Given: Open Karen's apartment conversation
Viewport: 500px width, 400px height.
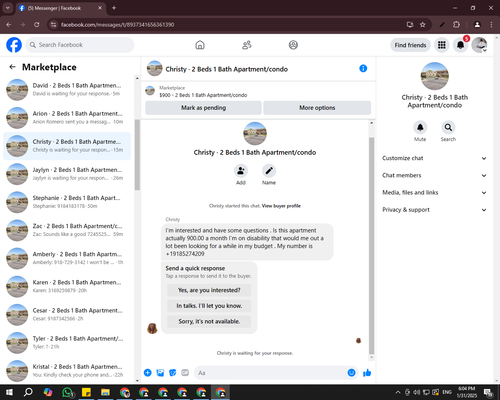Looking at the screenshot, I should (x=67, y=286).
